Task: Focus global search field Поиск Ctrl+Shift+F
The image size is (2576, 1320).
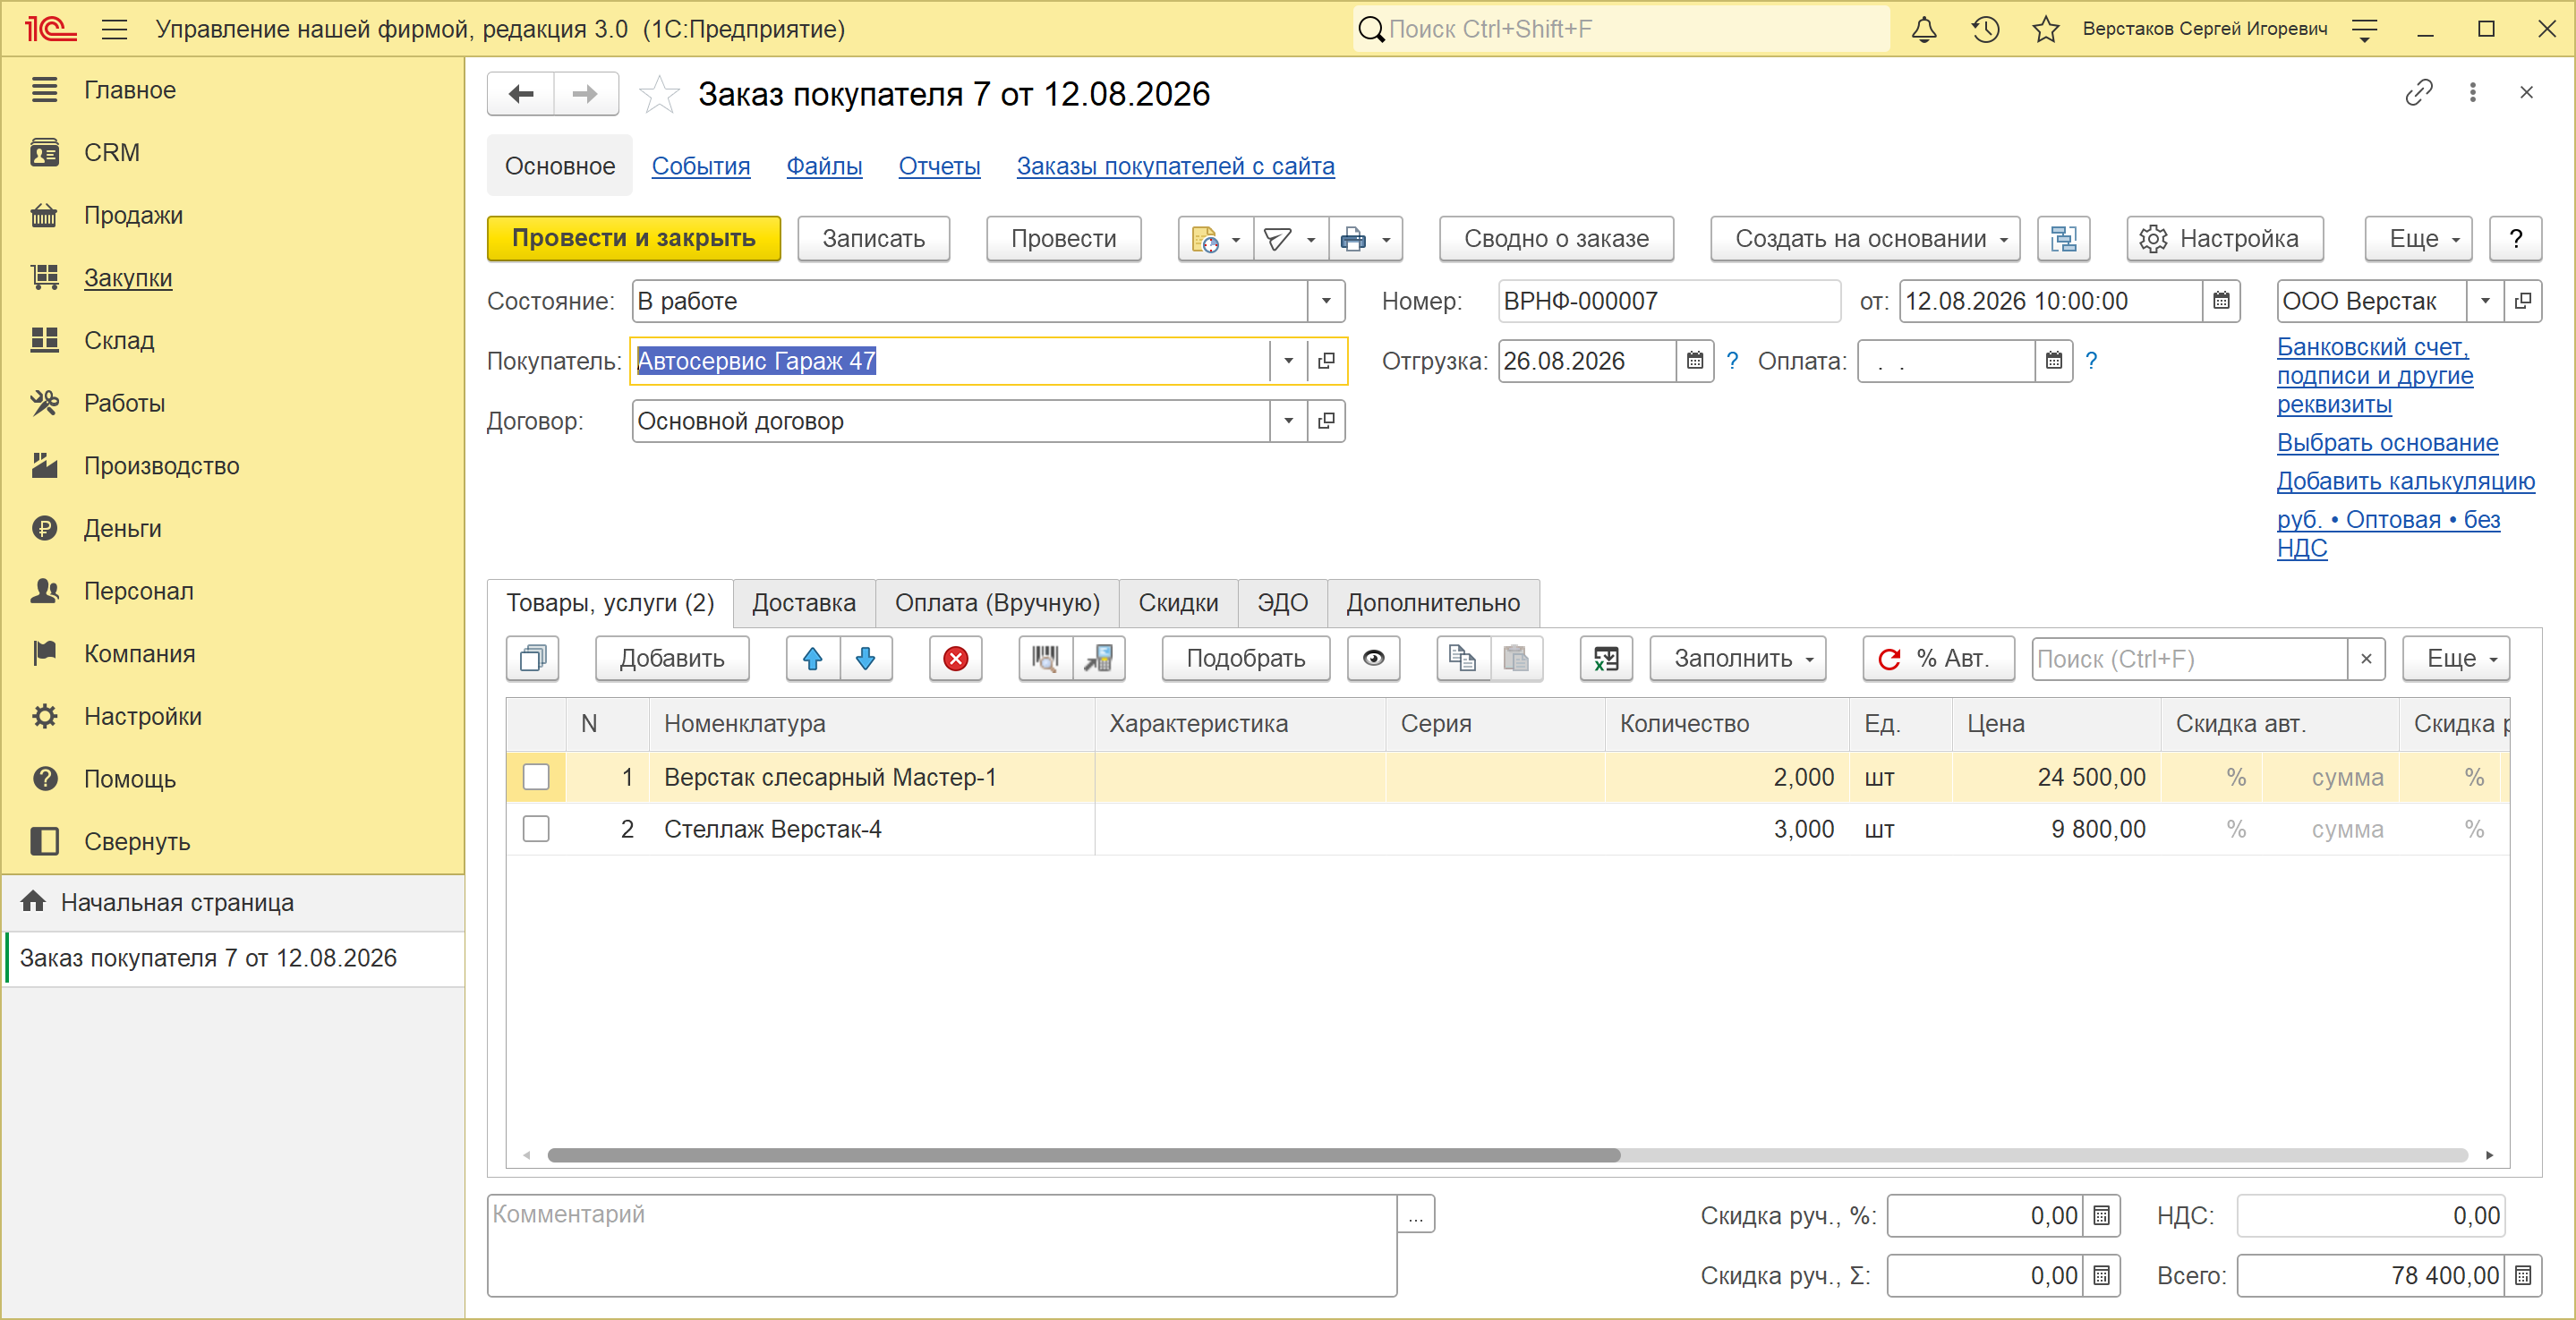Action: [x=1622, y=29]
